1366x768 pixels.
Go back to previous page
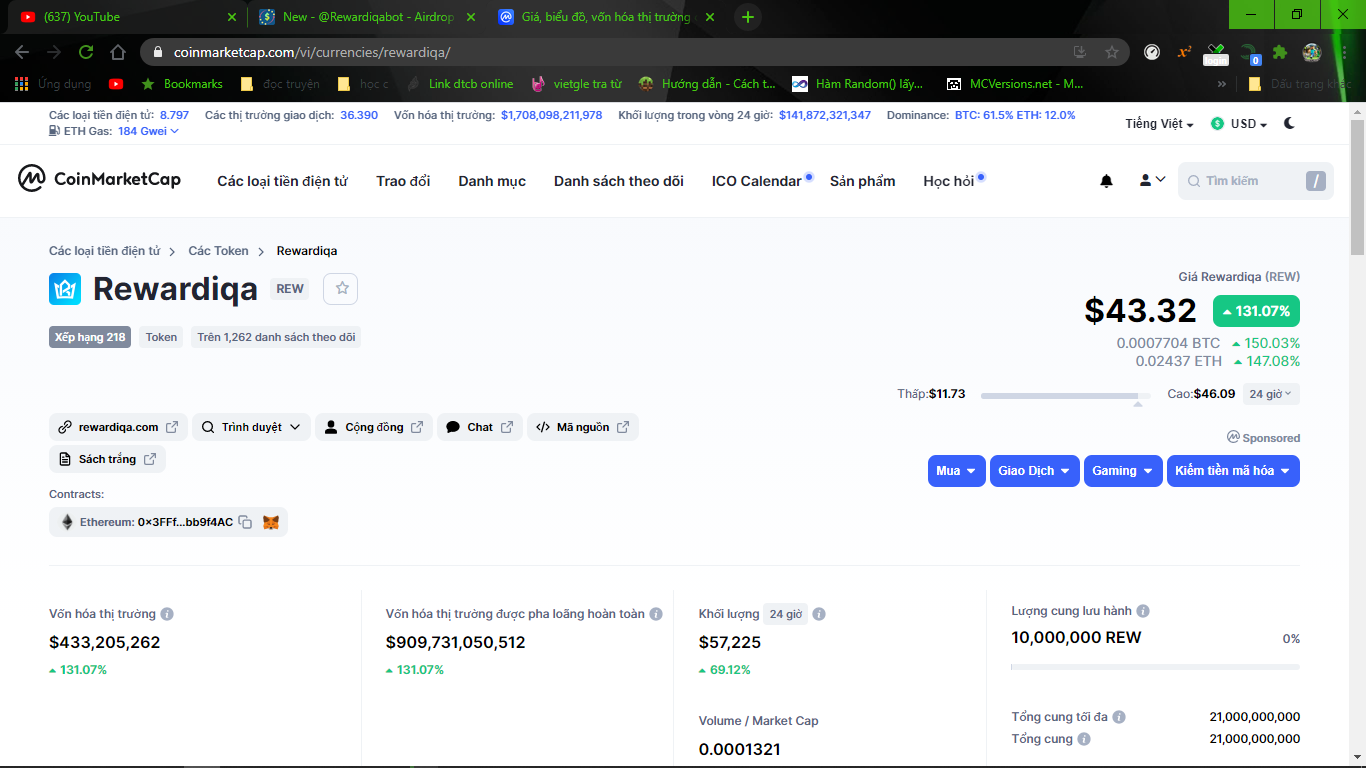pos(22,52)
